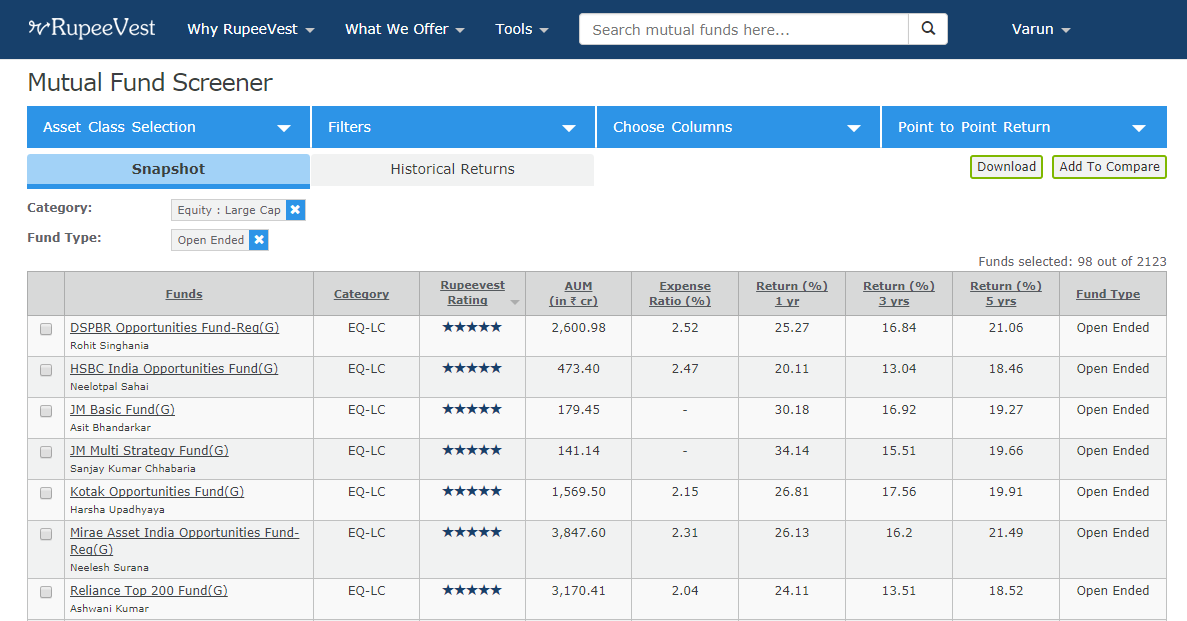The image size is (1187, 621).
Task: Click Kotak Opportunities Fund star rating
Action: click(472, 491)
